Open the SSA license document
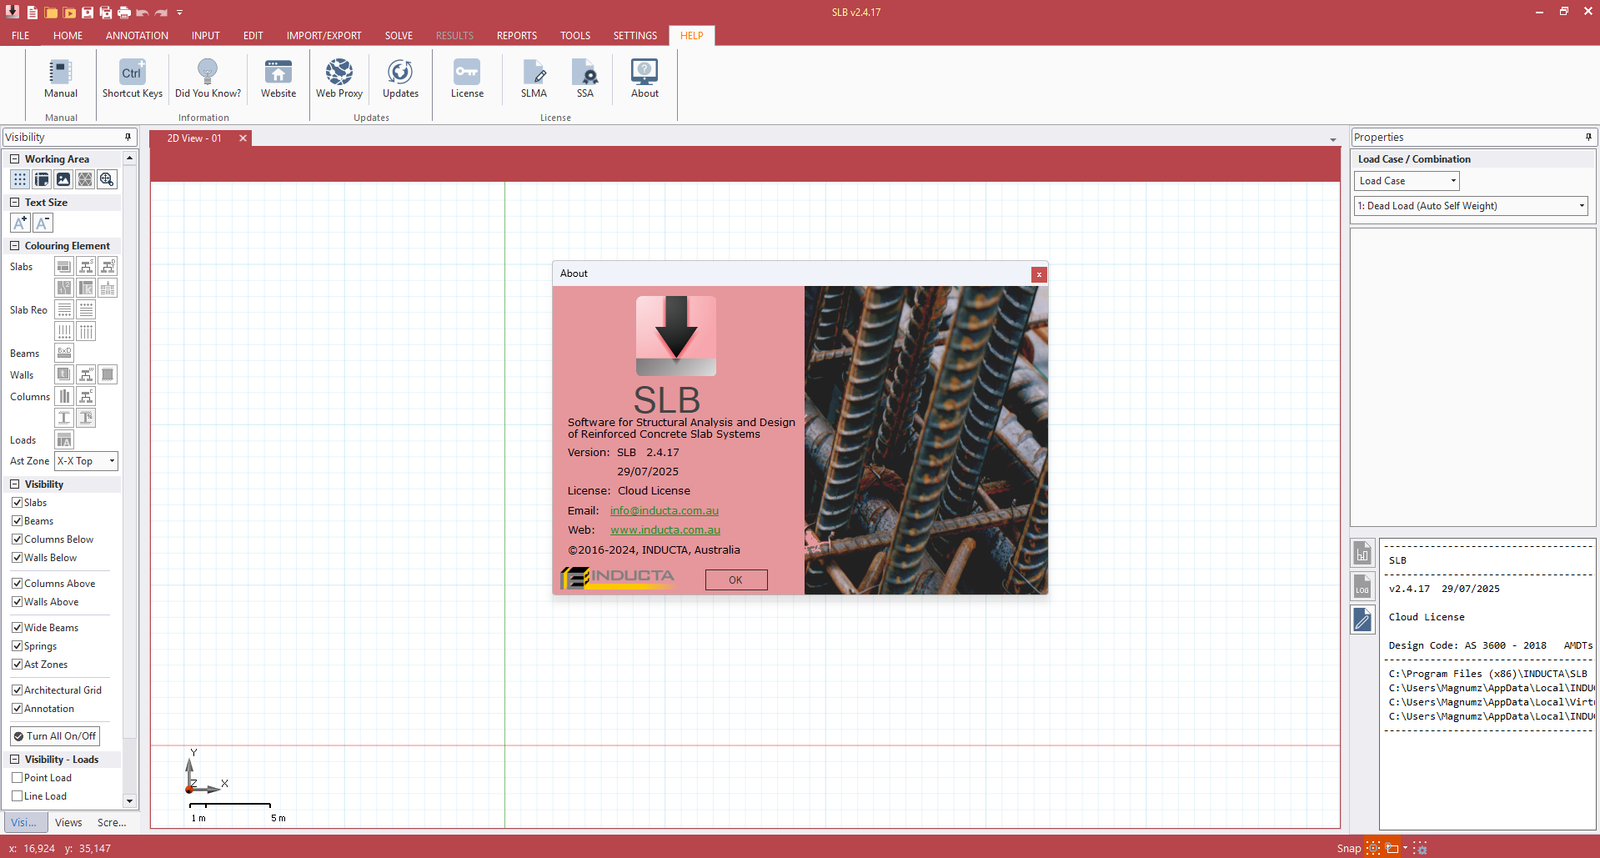The image size is (1600, 858). [585, 78]
